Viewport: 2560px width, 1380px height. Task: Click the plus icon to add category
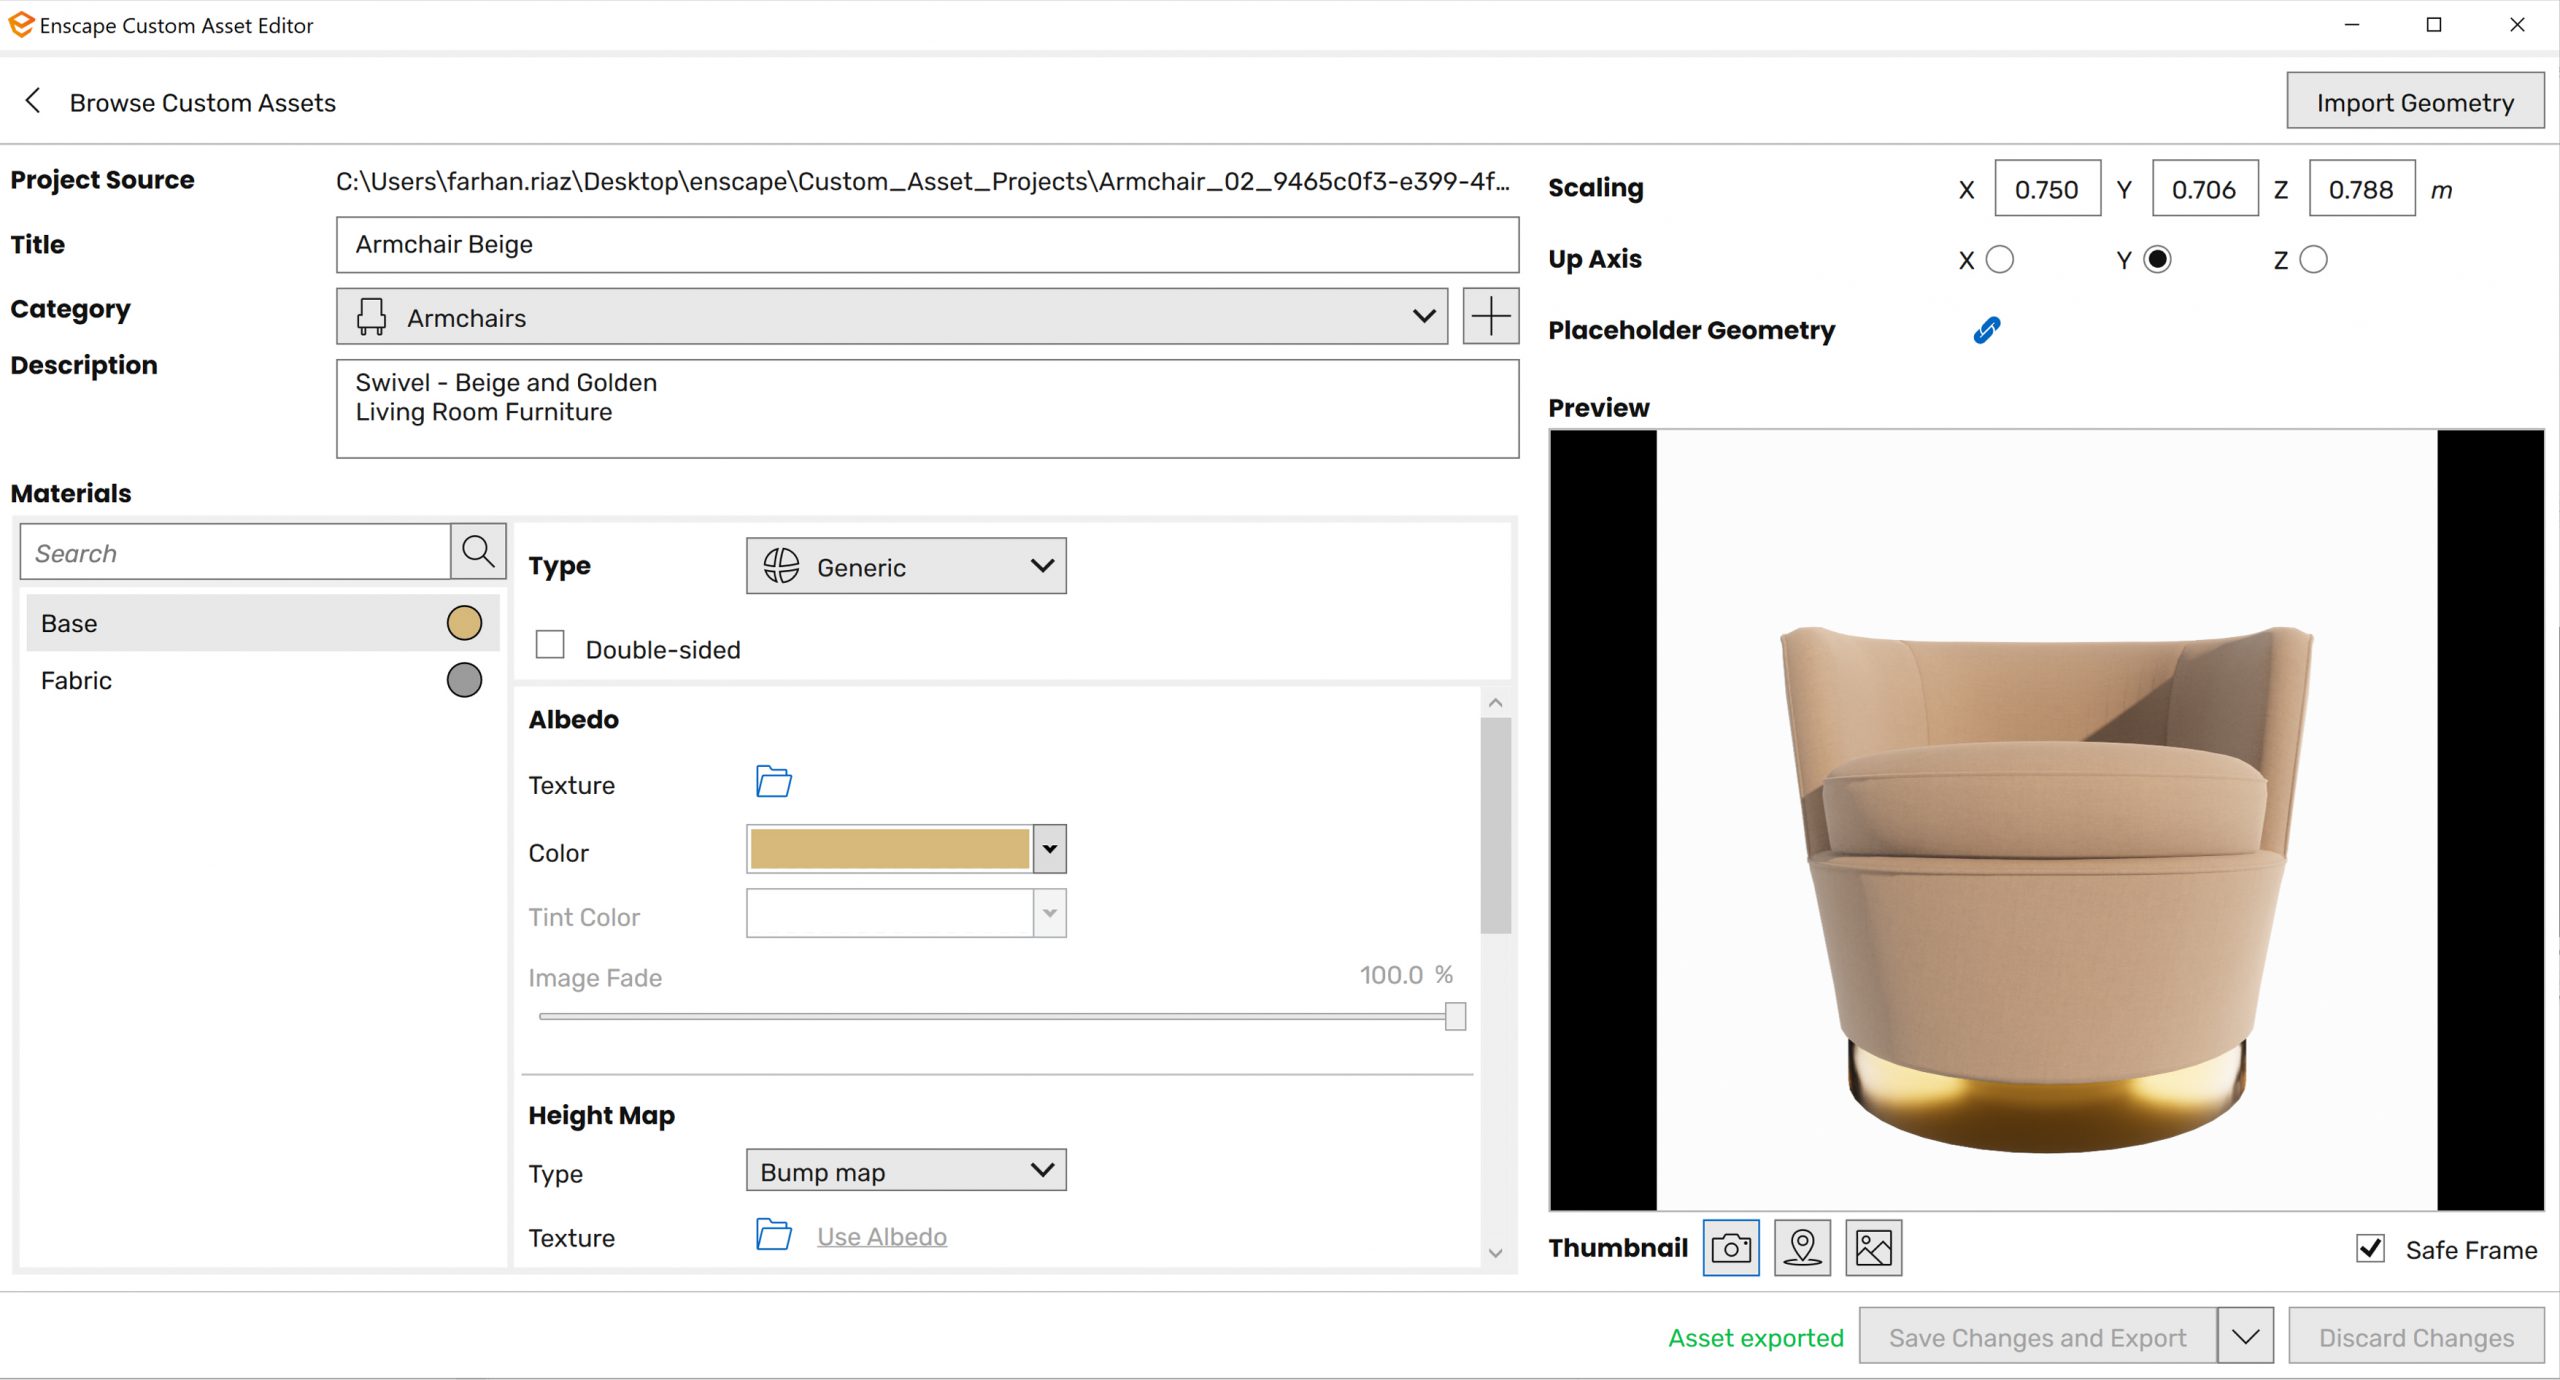[1490, 317]
